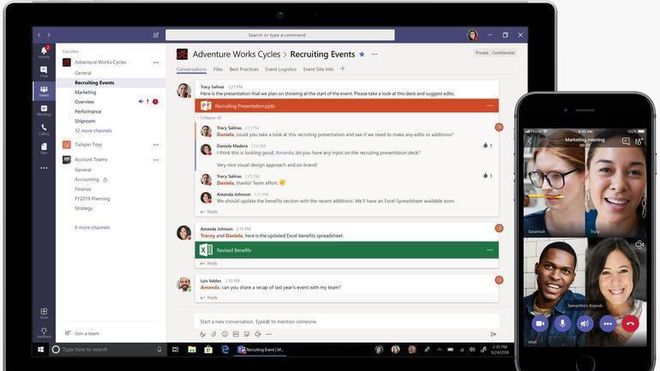The width and height of the screenshot is (660, 371).
Task: Send the message with the send arrow
Action: (493, 334)
